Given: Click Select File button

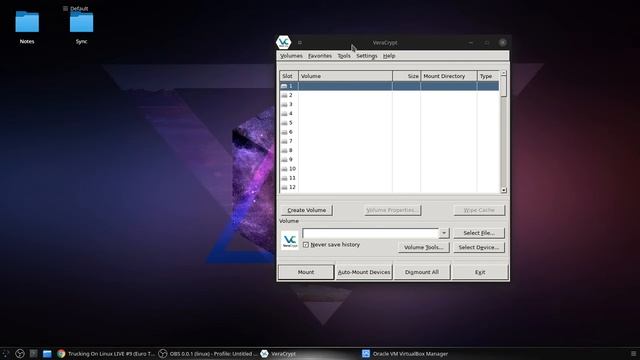Looking at the screenshot, I should tap(479, 233).
